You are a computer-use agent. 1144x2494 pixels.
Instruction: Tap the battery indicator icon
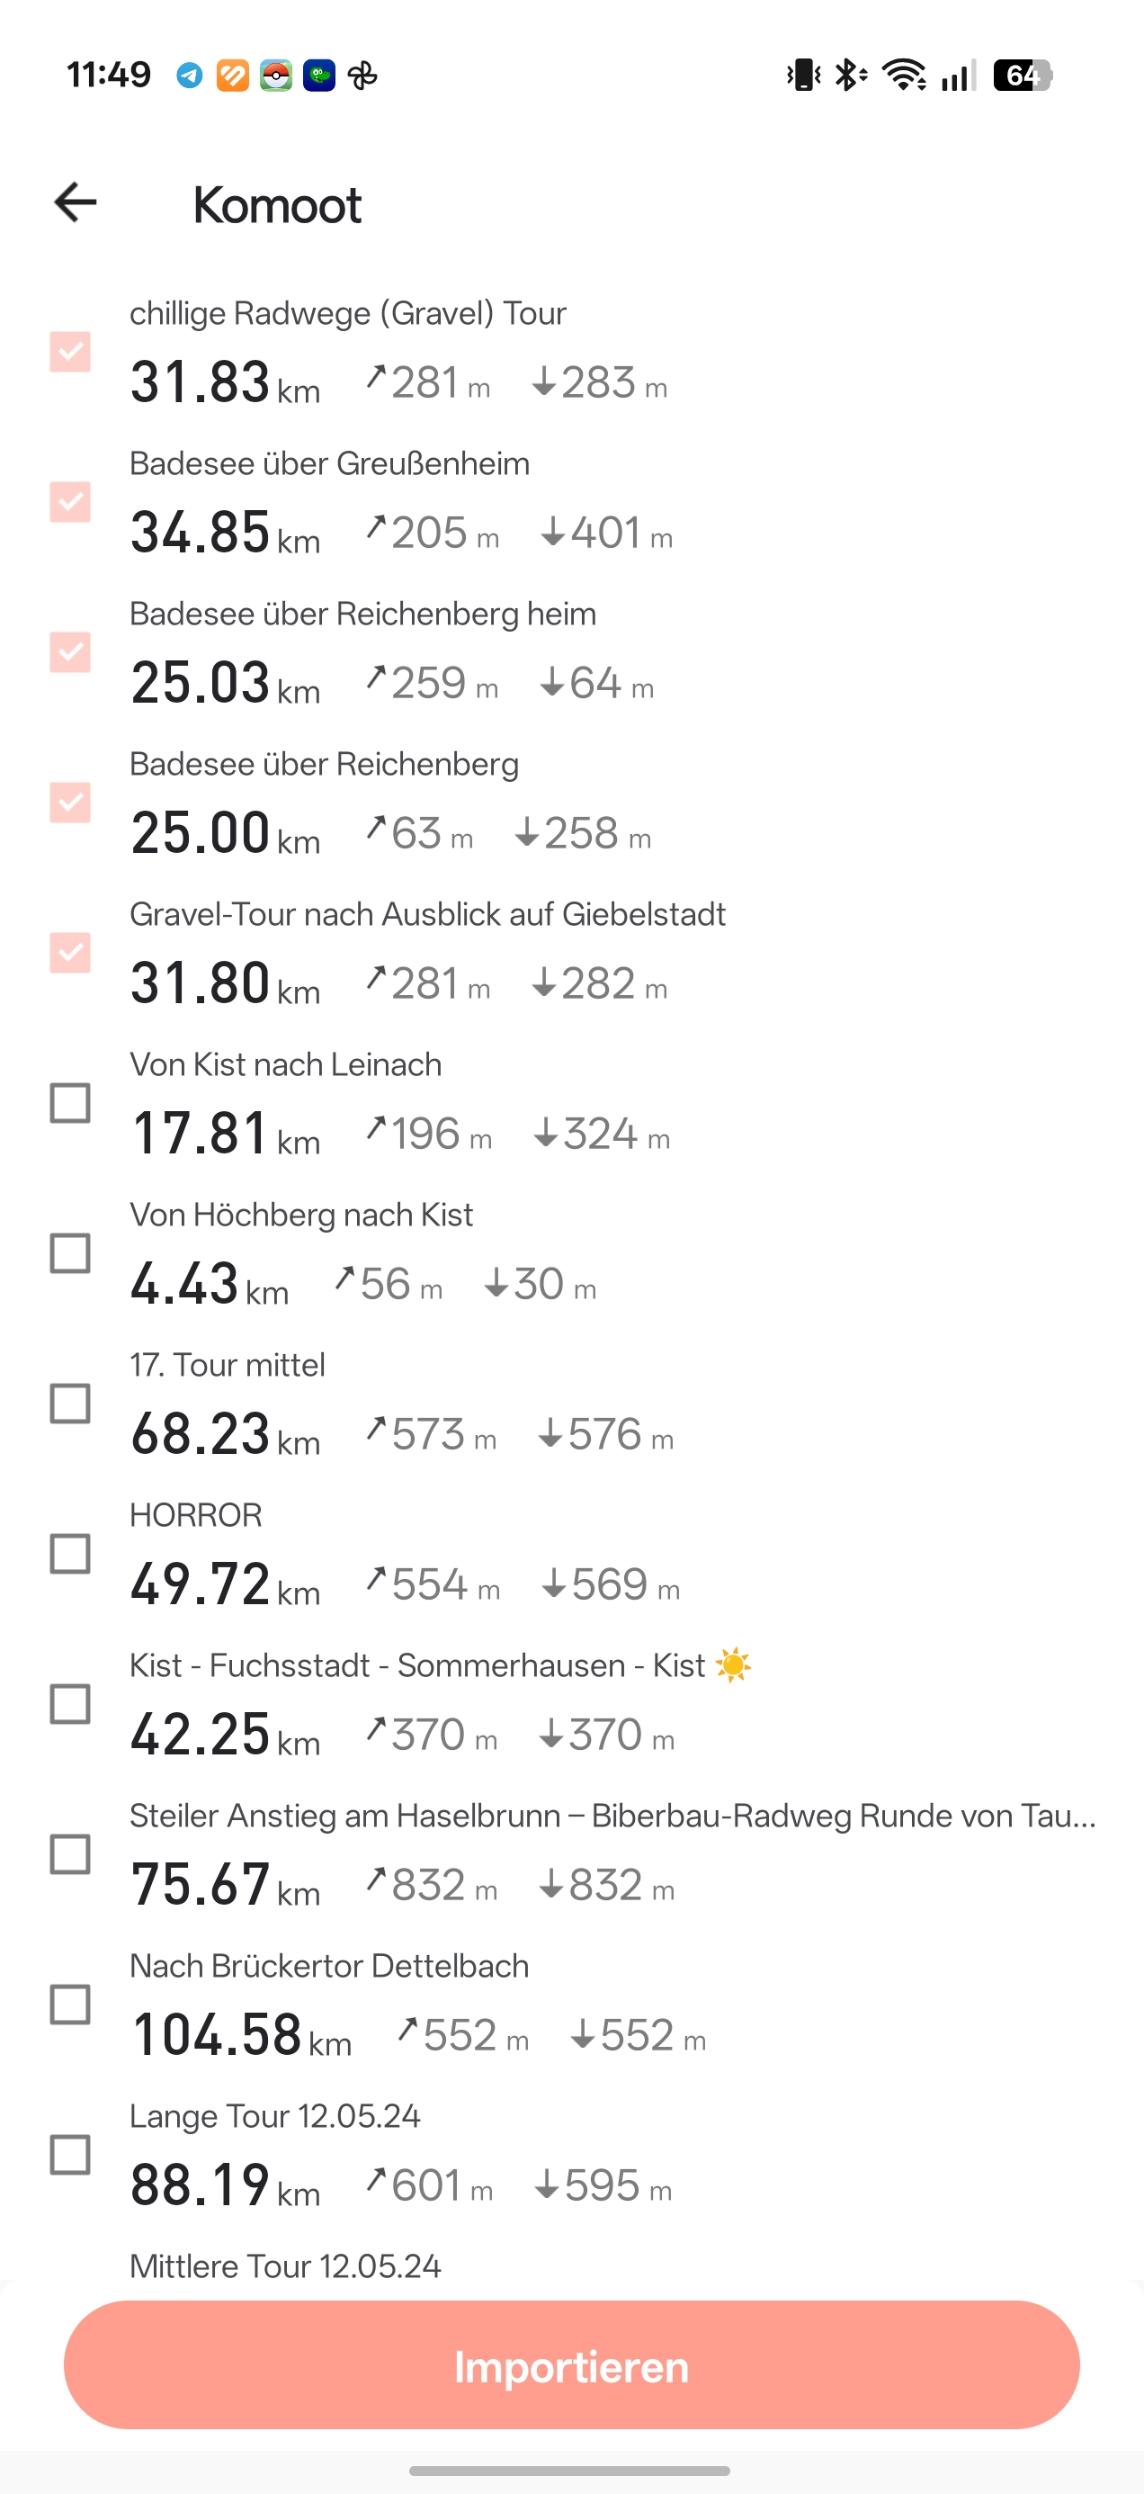(1023, 75)
